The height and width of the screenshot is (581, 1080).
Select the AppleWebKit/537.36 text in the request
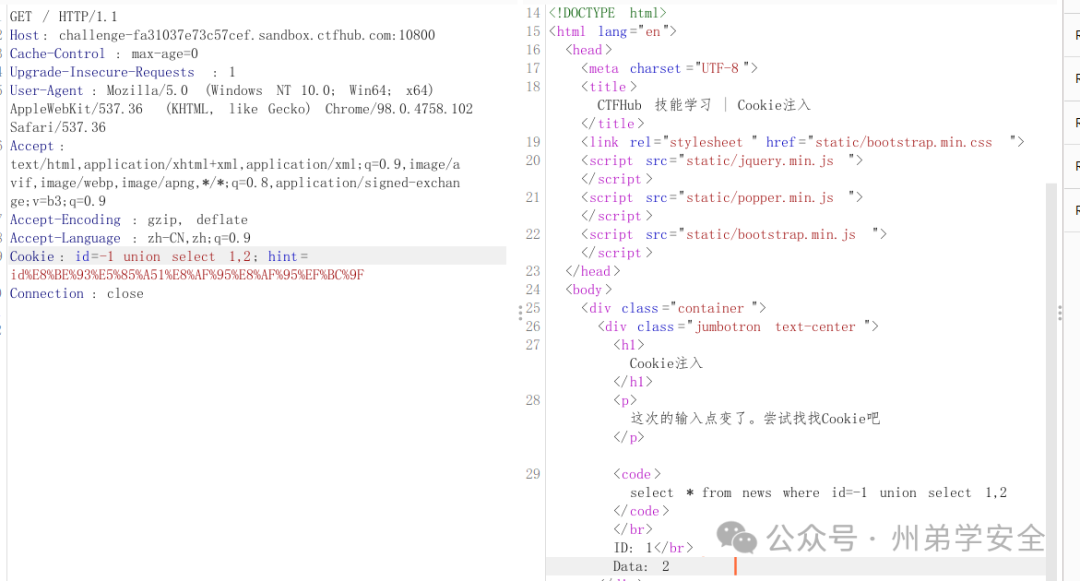pos(76,109)
